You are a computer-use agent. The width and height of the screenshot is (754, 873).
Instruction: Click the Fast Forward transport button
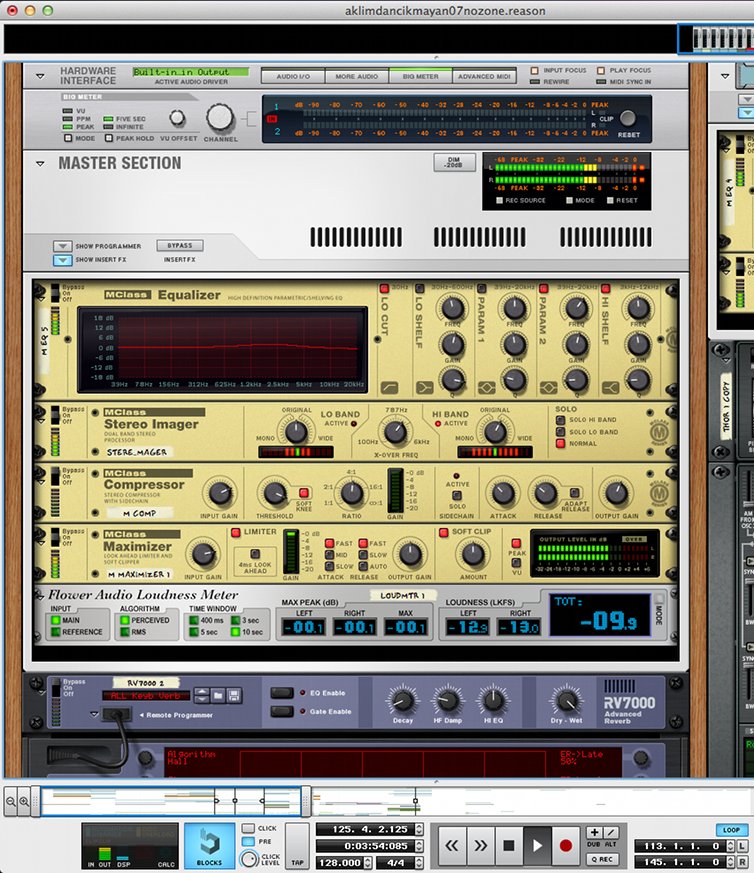tap(480, 846)
